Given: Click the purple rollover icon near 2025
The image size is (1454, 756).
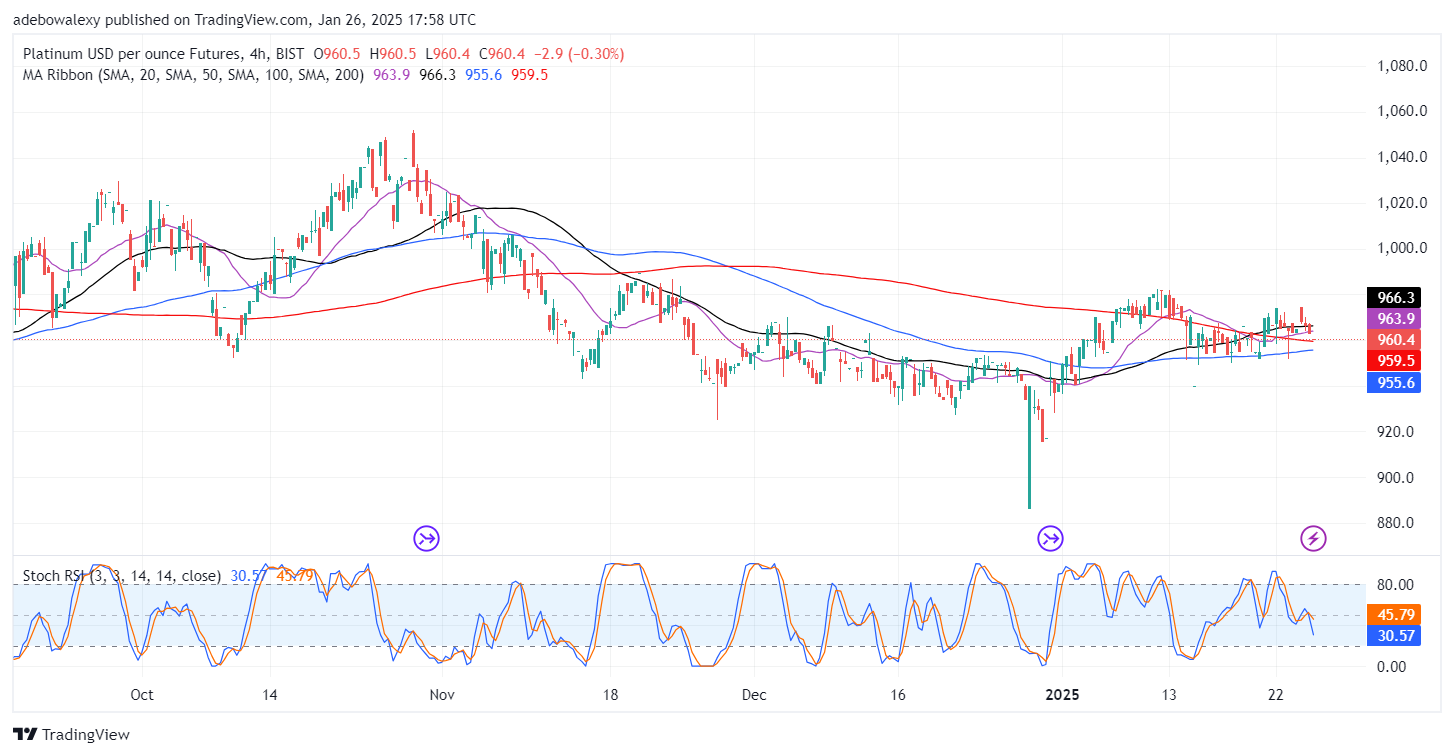Looking at the screenshot, I should 1050,539.
